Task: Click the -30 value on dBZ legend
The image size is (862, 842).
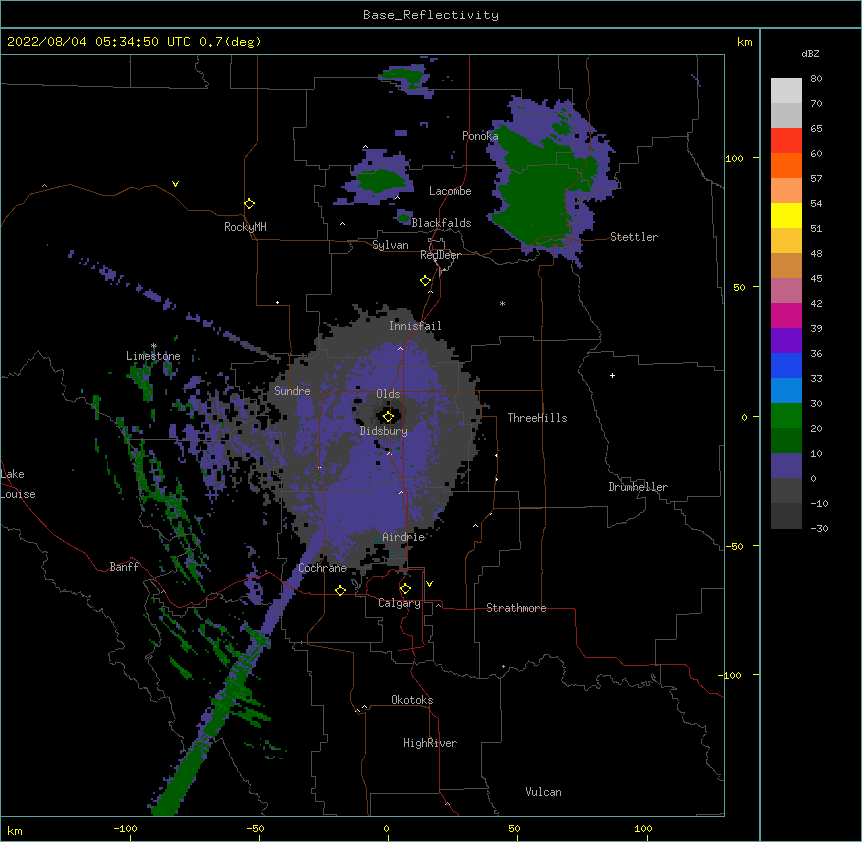Action: pyautogui.click(x=819, y=529)
